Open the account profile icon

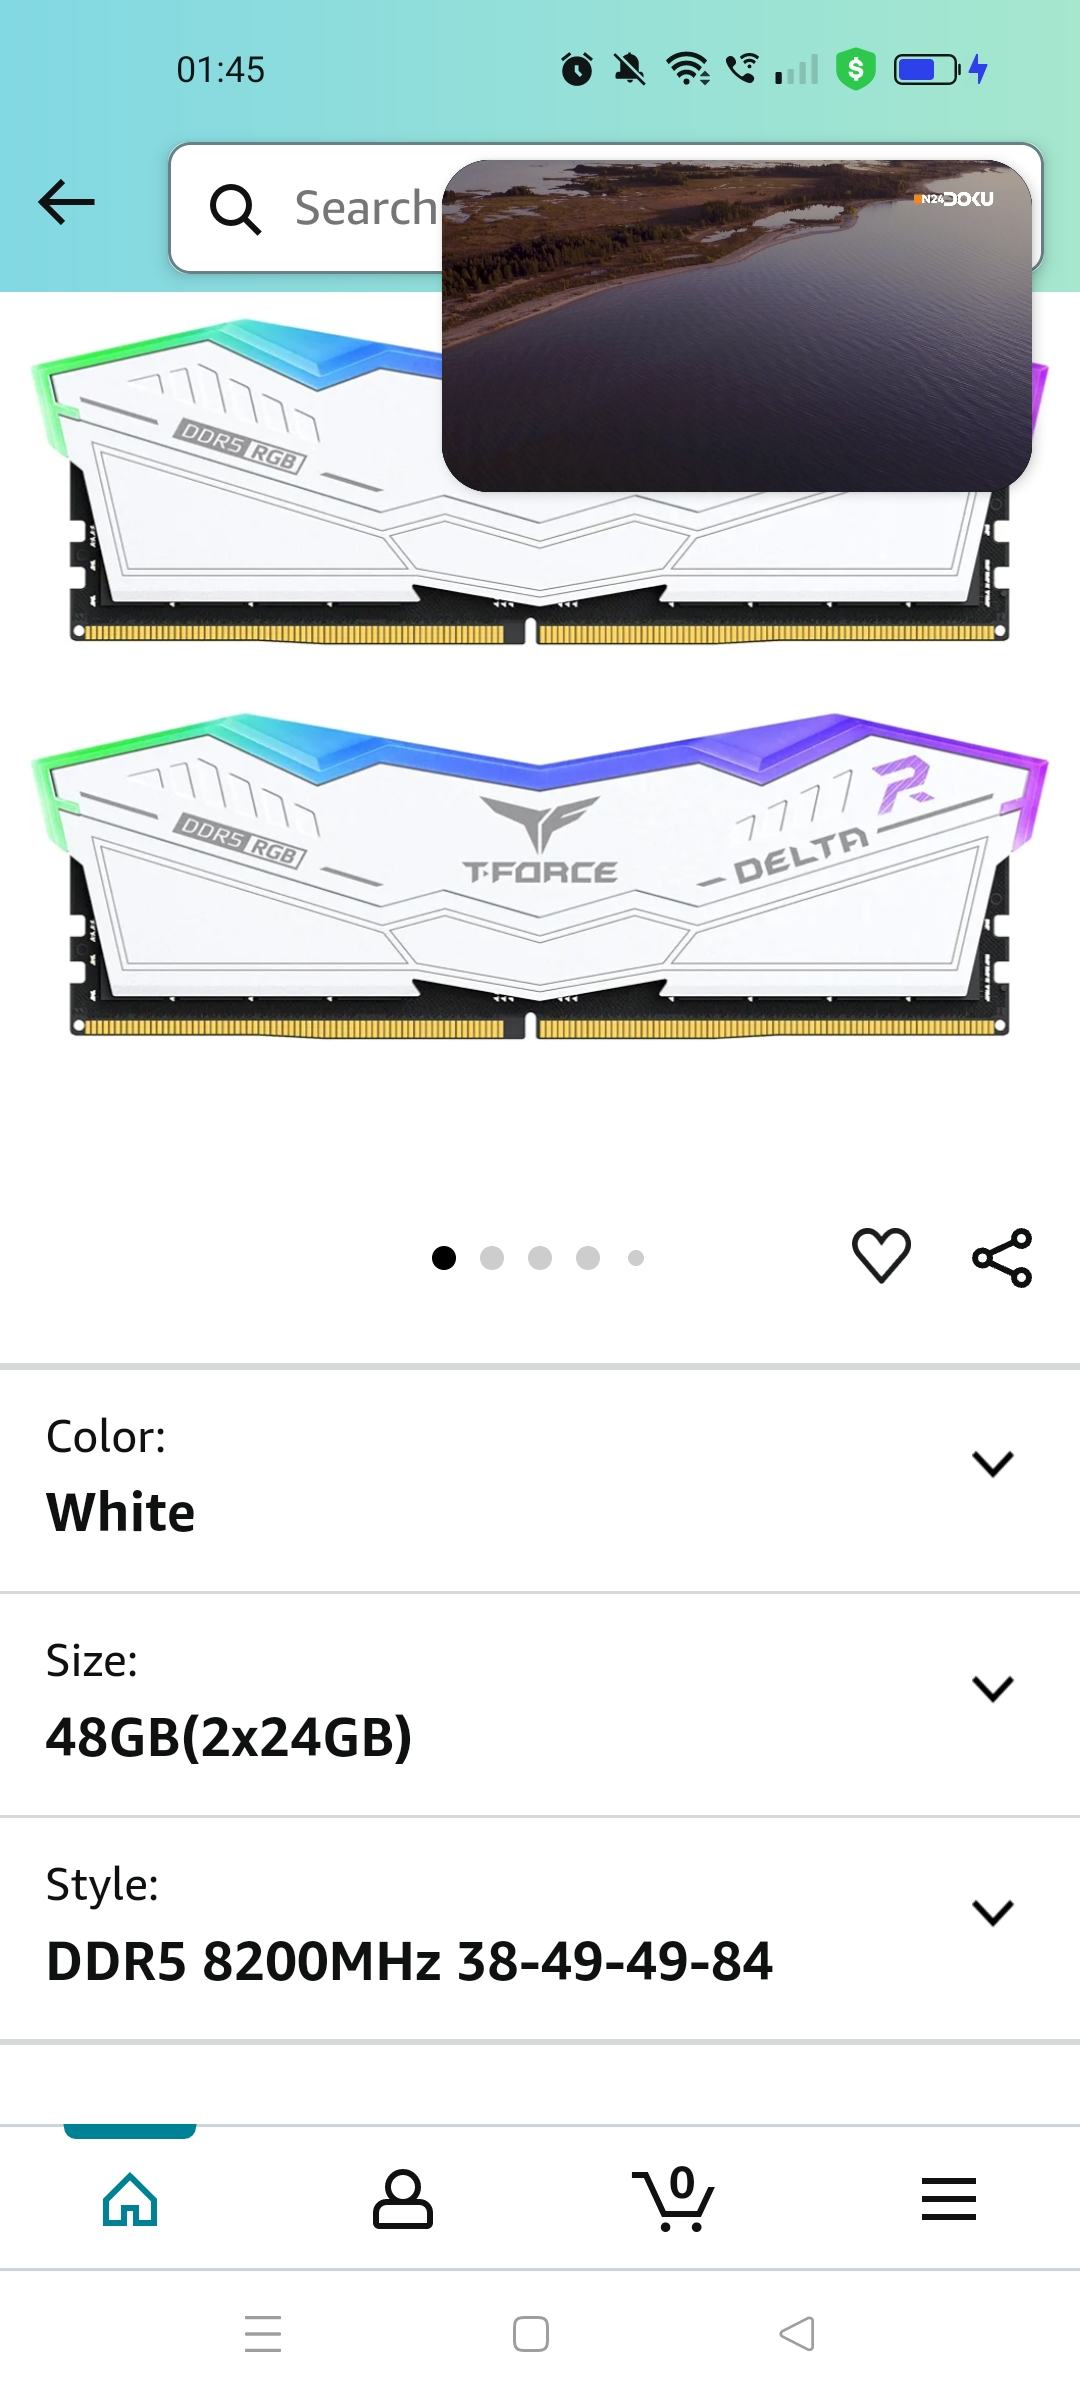402,2200
